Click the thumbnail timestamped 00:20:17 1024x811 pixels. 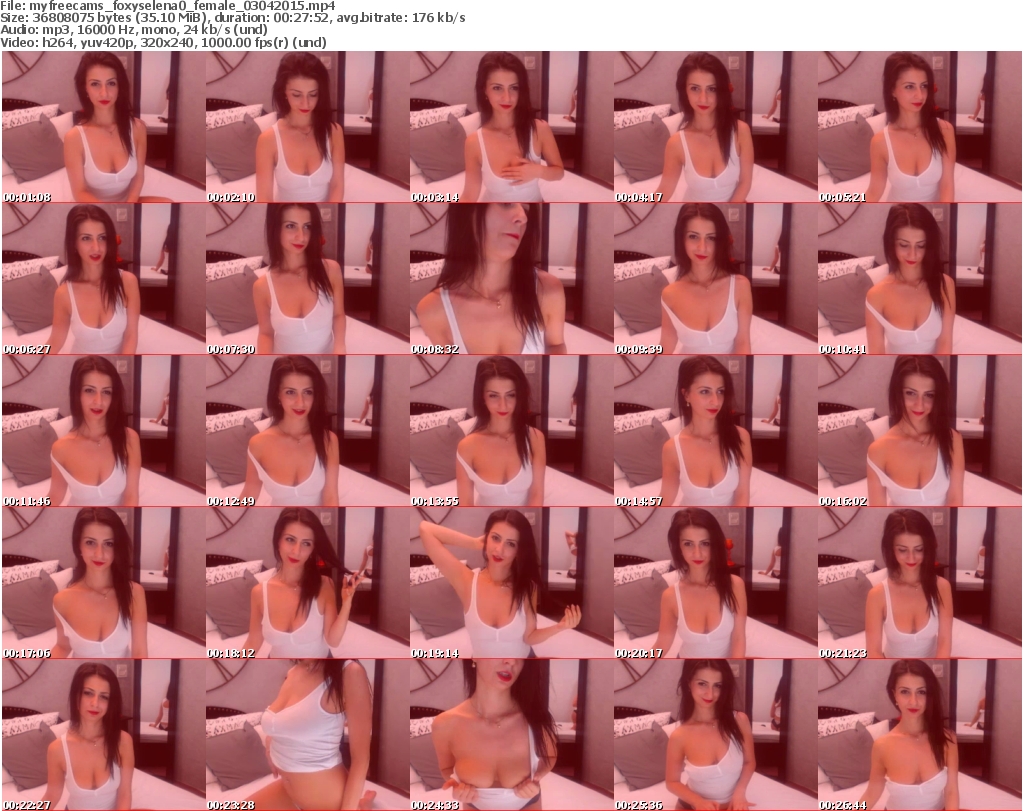(x=715, y=583)
